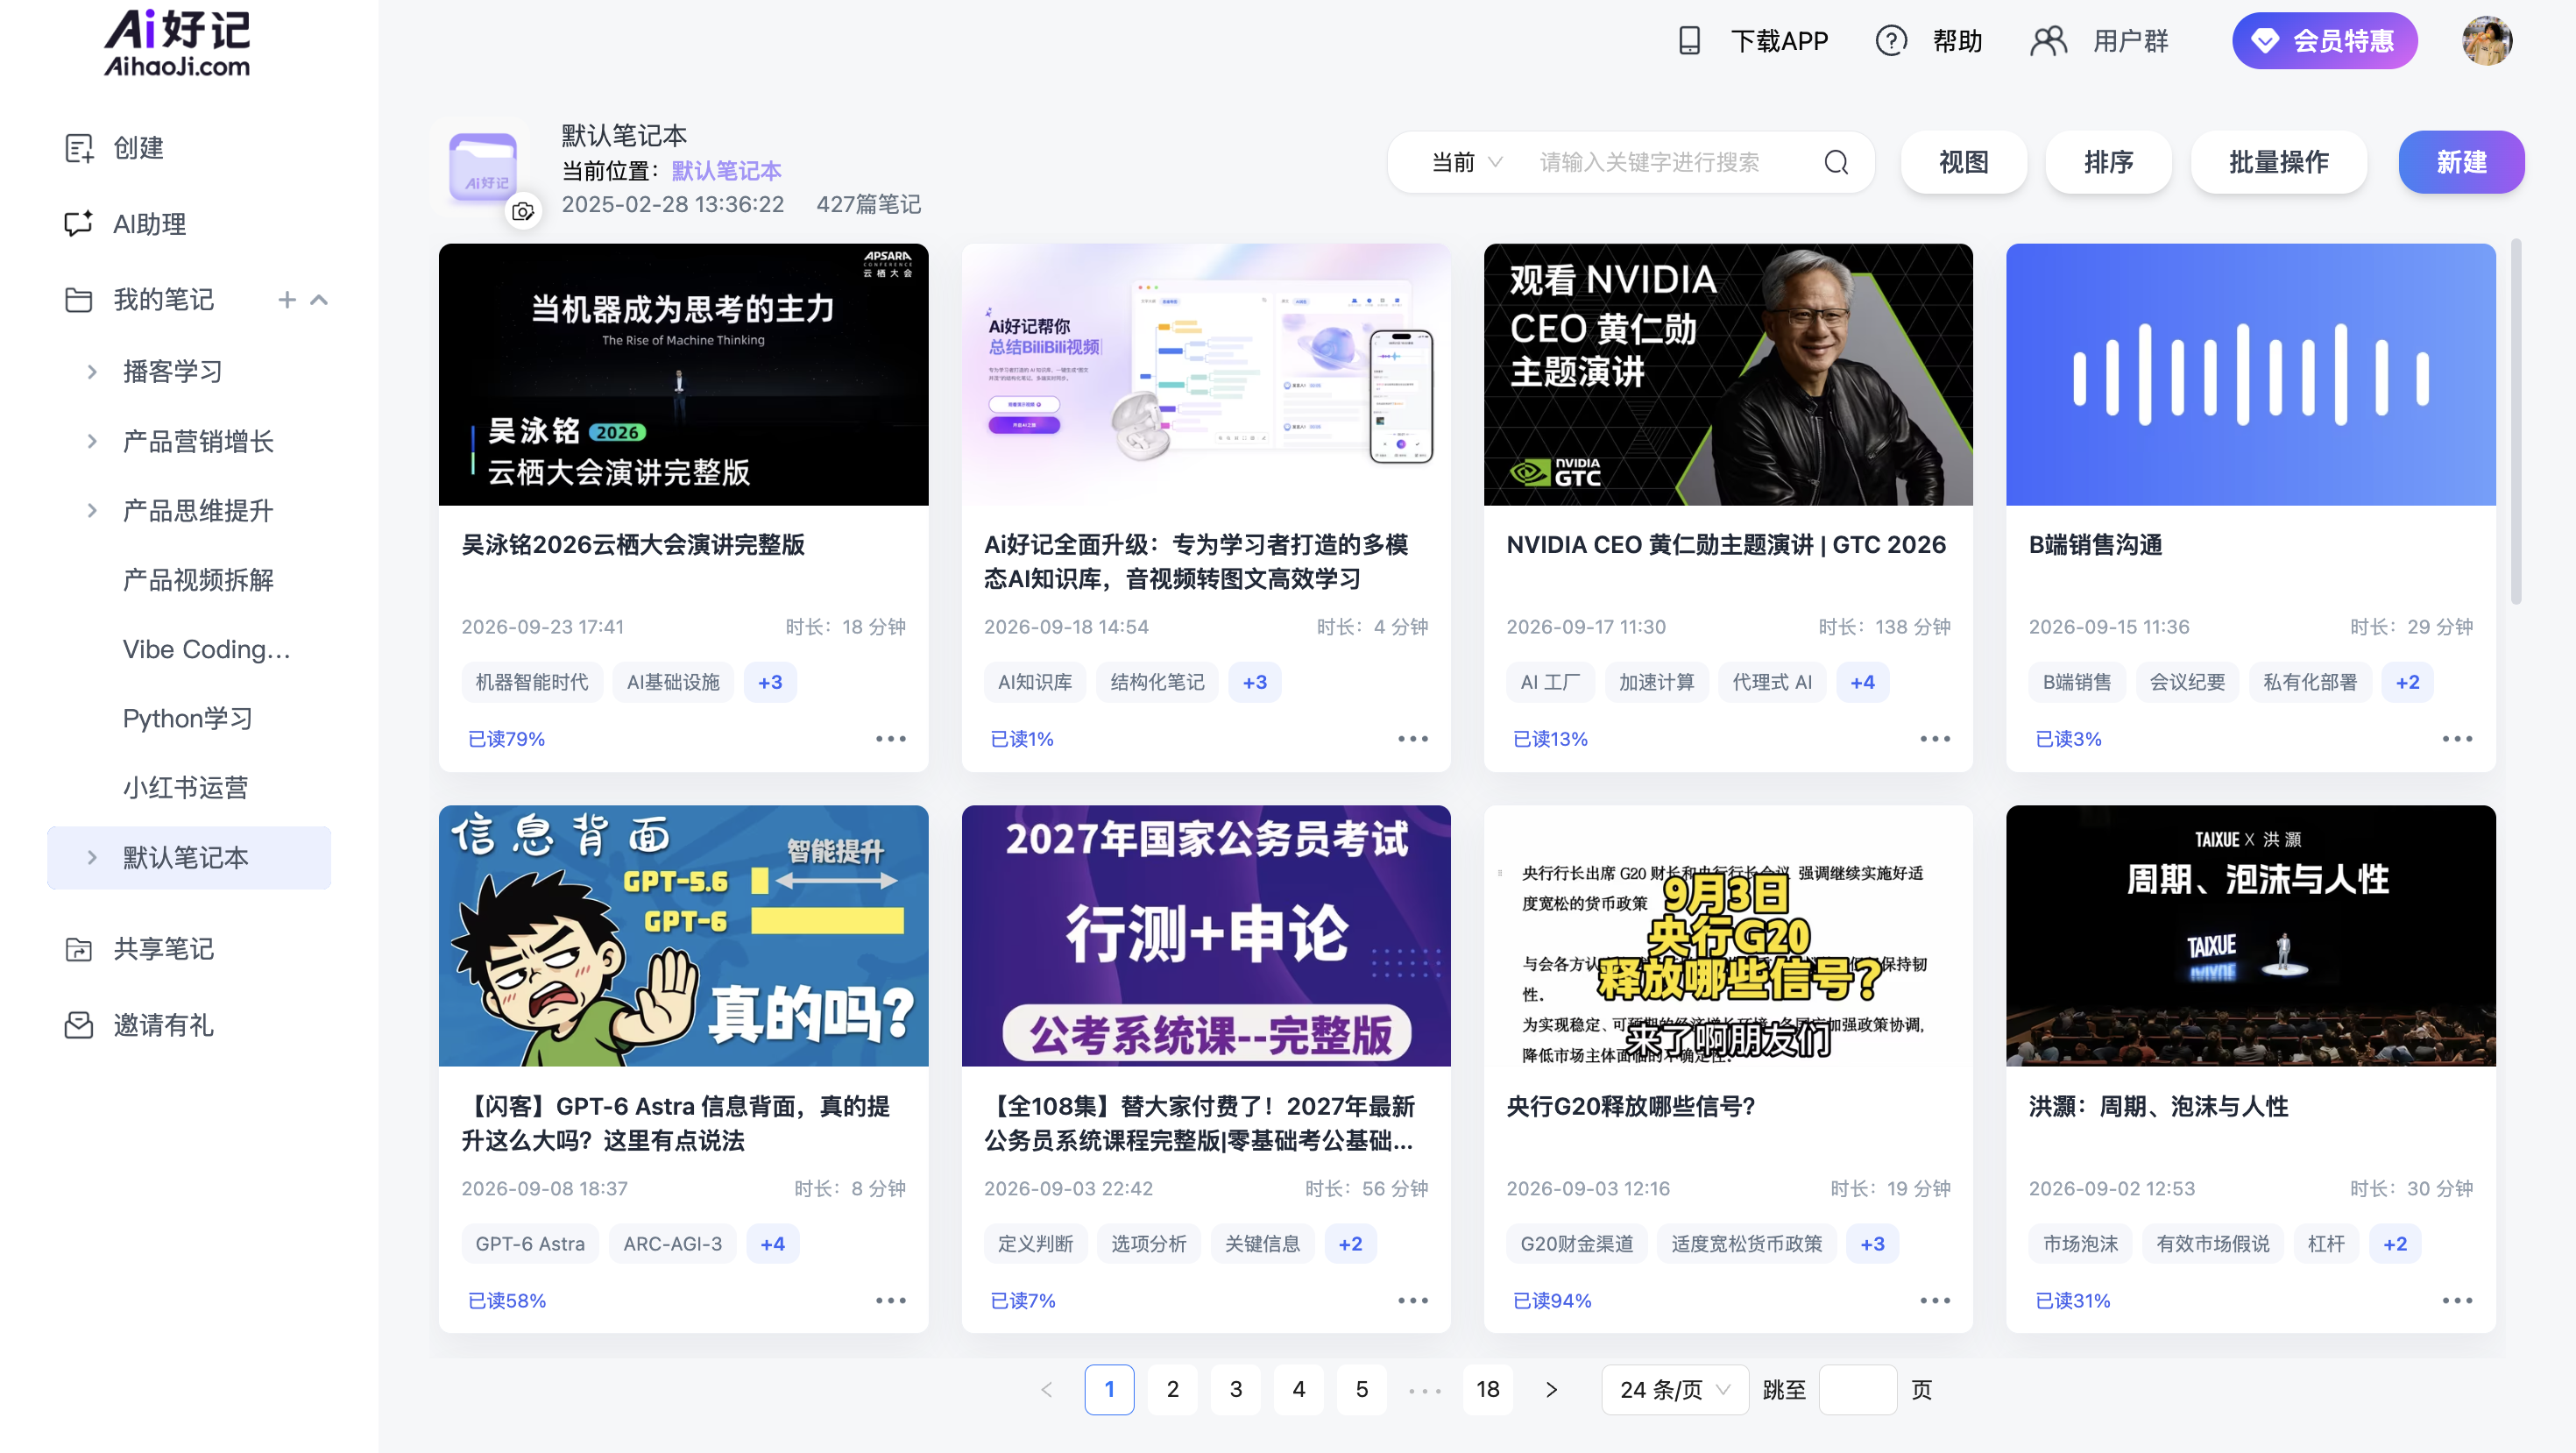Open the 洪灏：周期、泡沫与人性 note title
Viewport: 2576px width, 1453px height.
click(x=2158, y=1106)
